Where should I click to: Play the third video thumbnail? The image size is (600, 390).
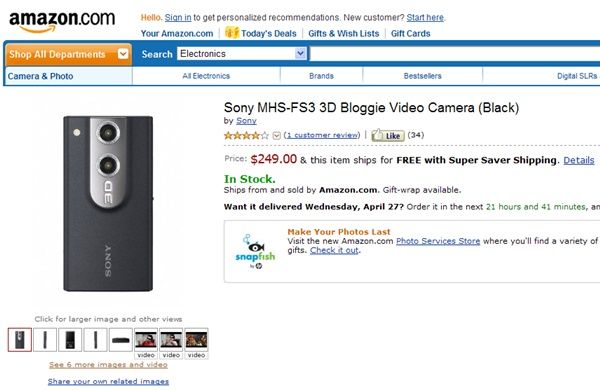196,340
